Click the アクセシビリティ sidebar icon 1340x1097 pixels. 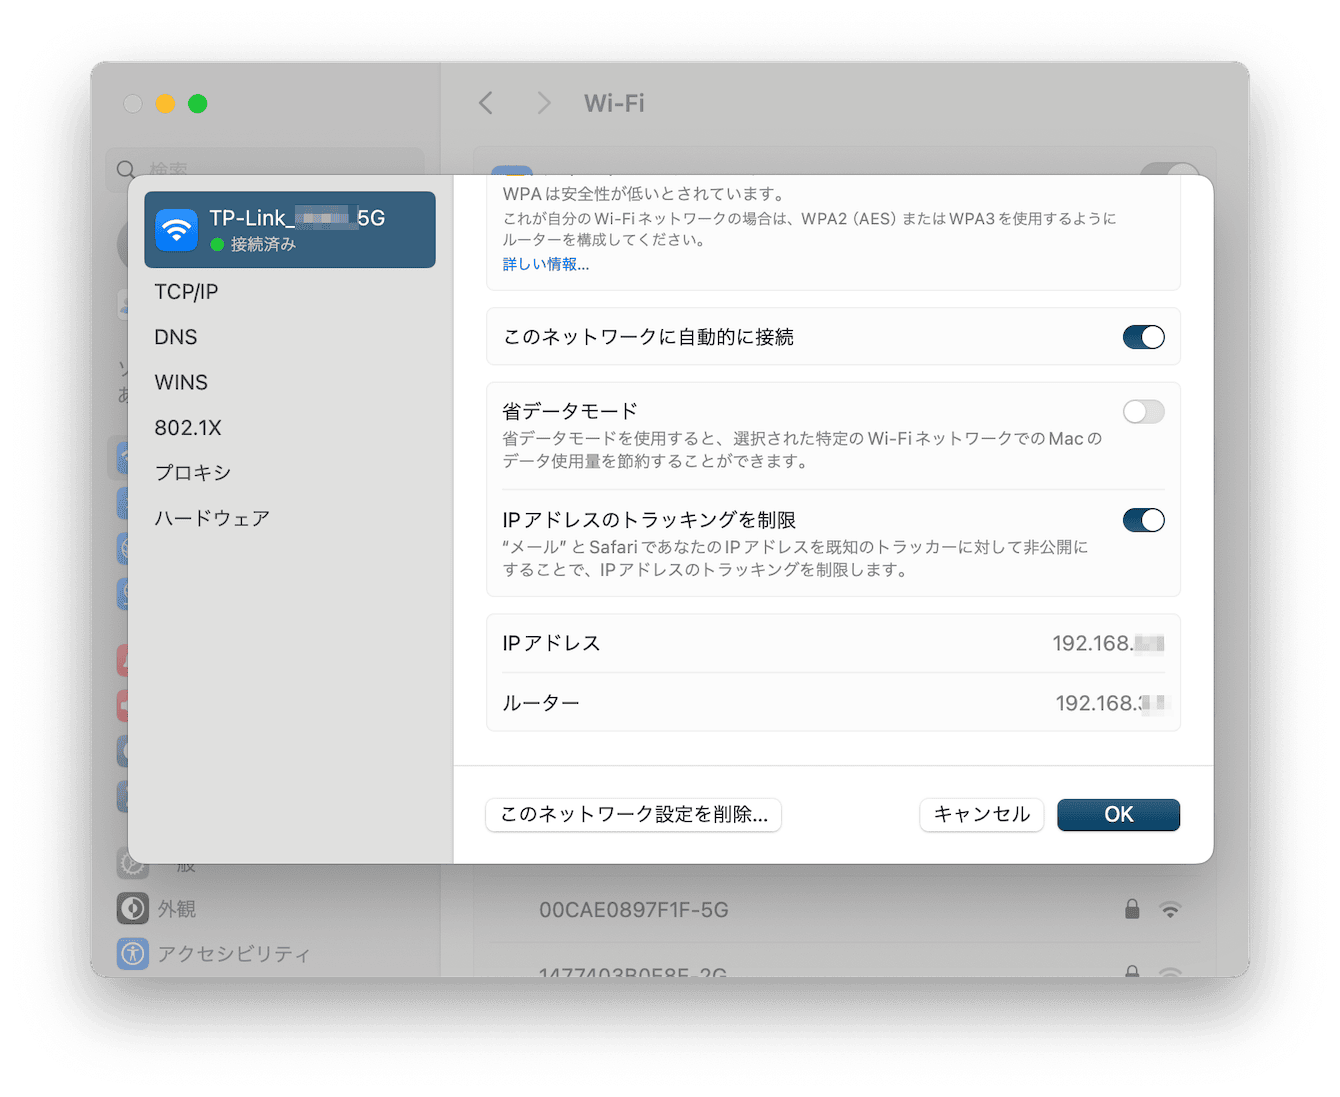[133, 953]
